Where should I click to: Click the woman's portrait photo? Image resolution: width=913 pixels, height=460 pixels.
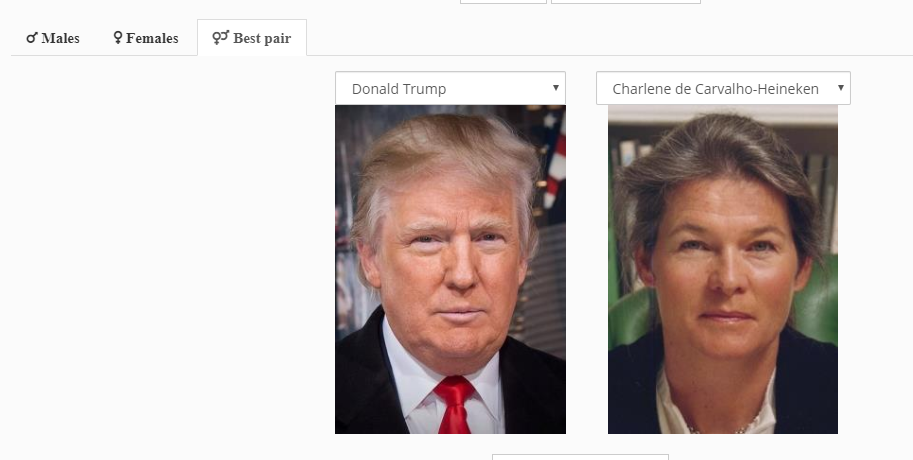723,270
